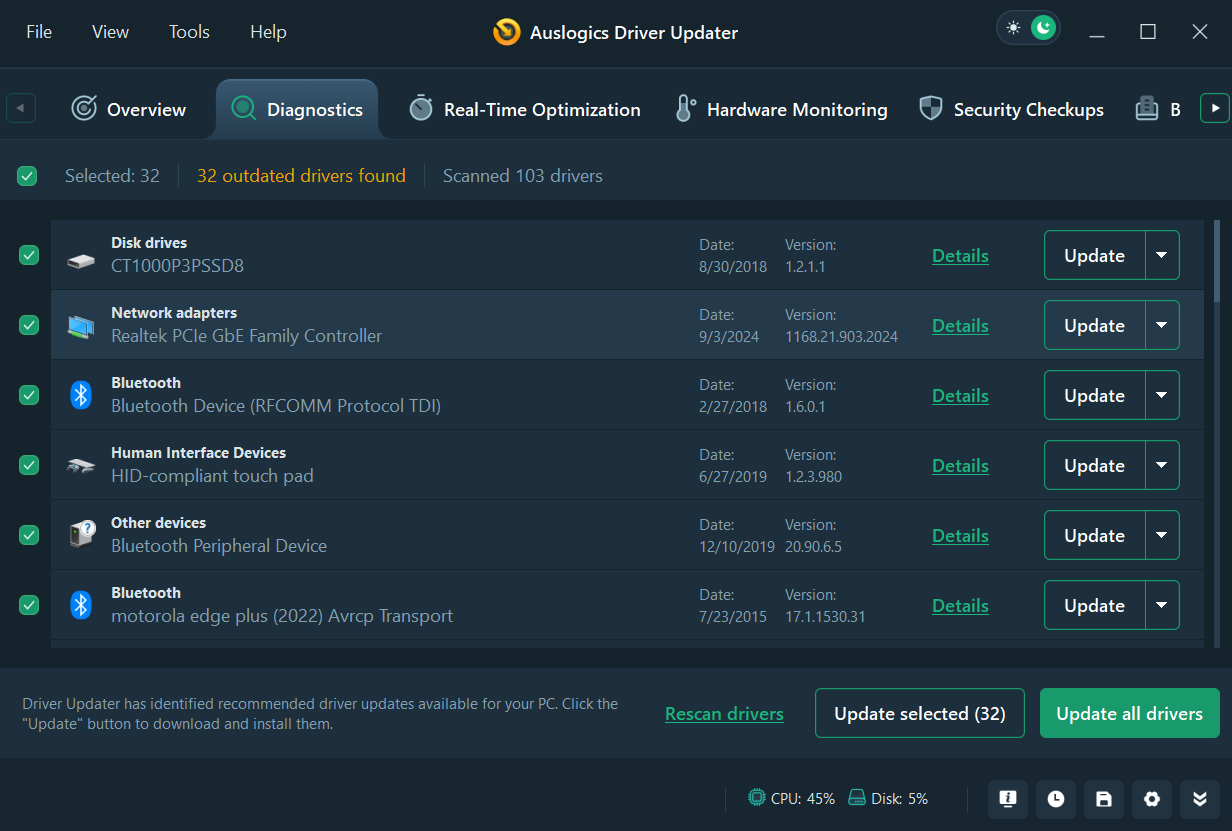Switch to the Hardware Monitoring tab
This screenshot has width=1232, height=831.
(781, 109)
